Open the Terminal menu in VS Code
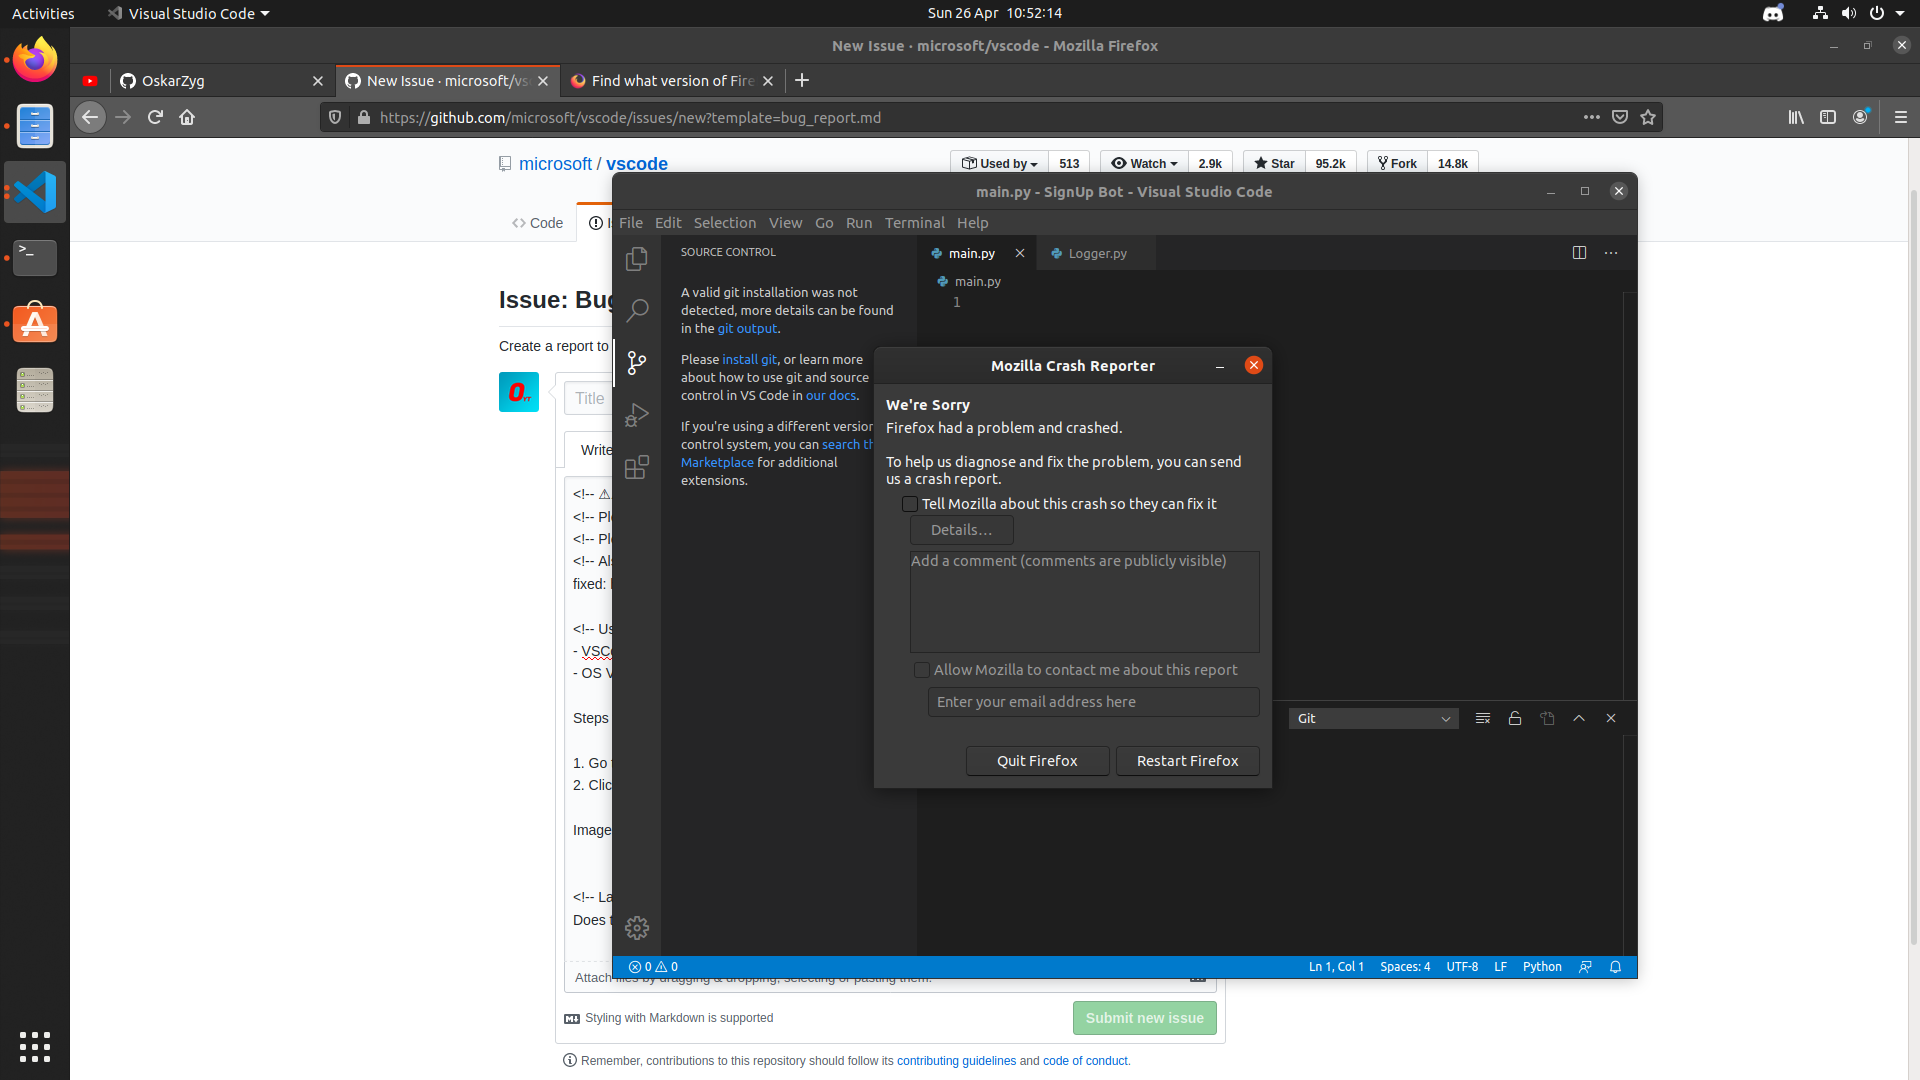Image resolution: width=1920 pixels, height=1080 pixels. [914, 223]
